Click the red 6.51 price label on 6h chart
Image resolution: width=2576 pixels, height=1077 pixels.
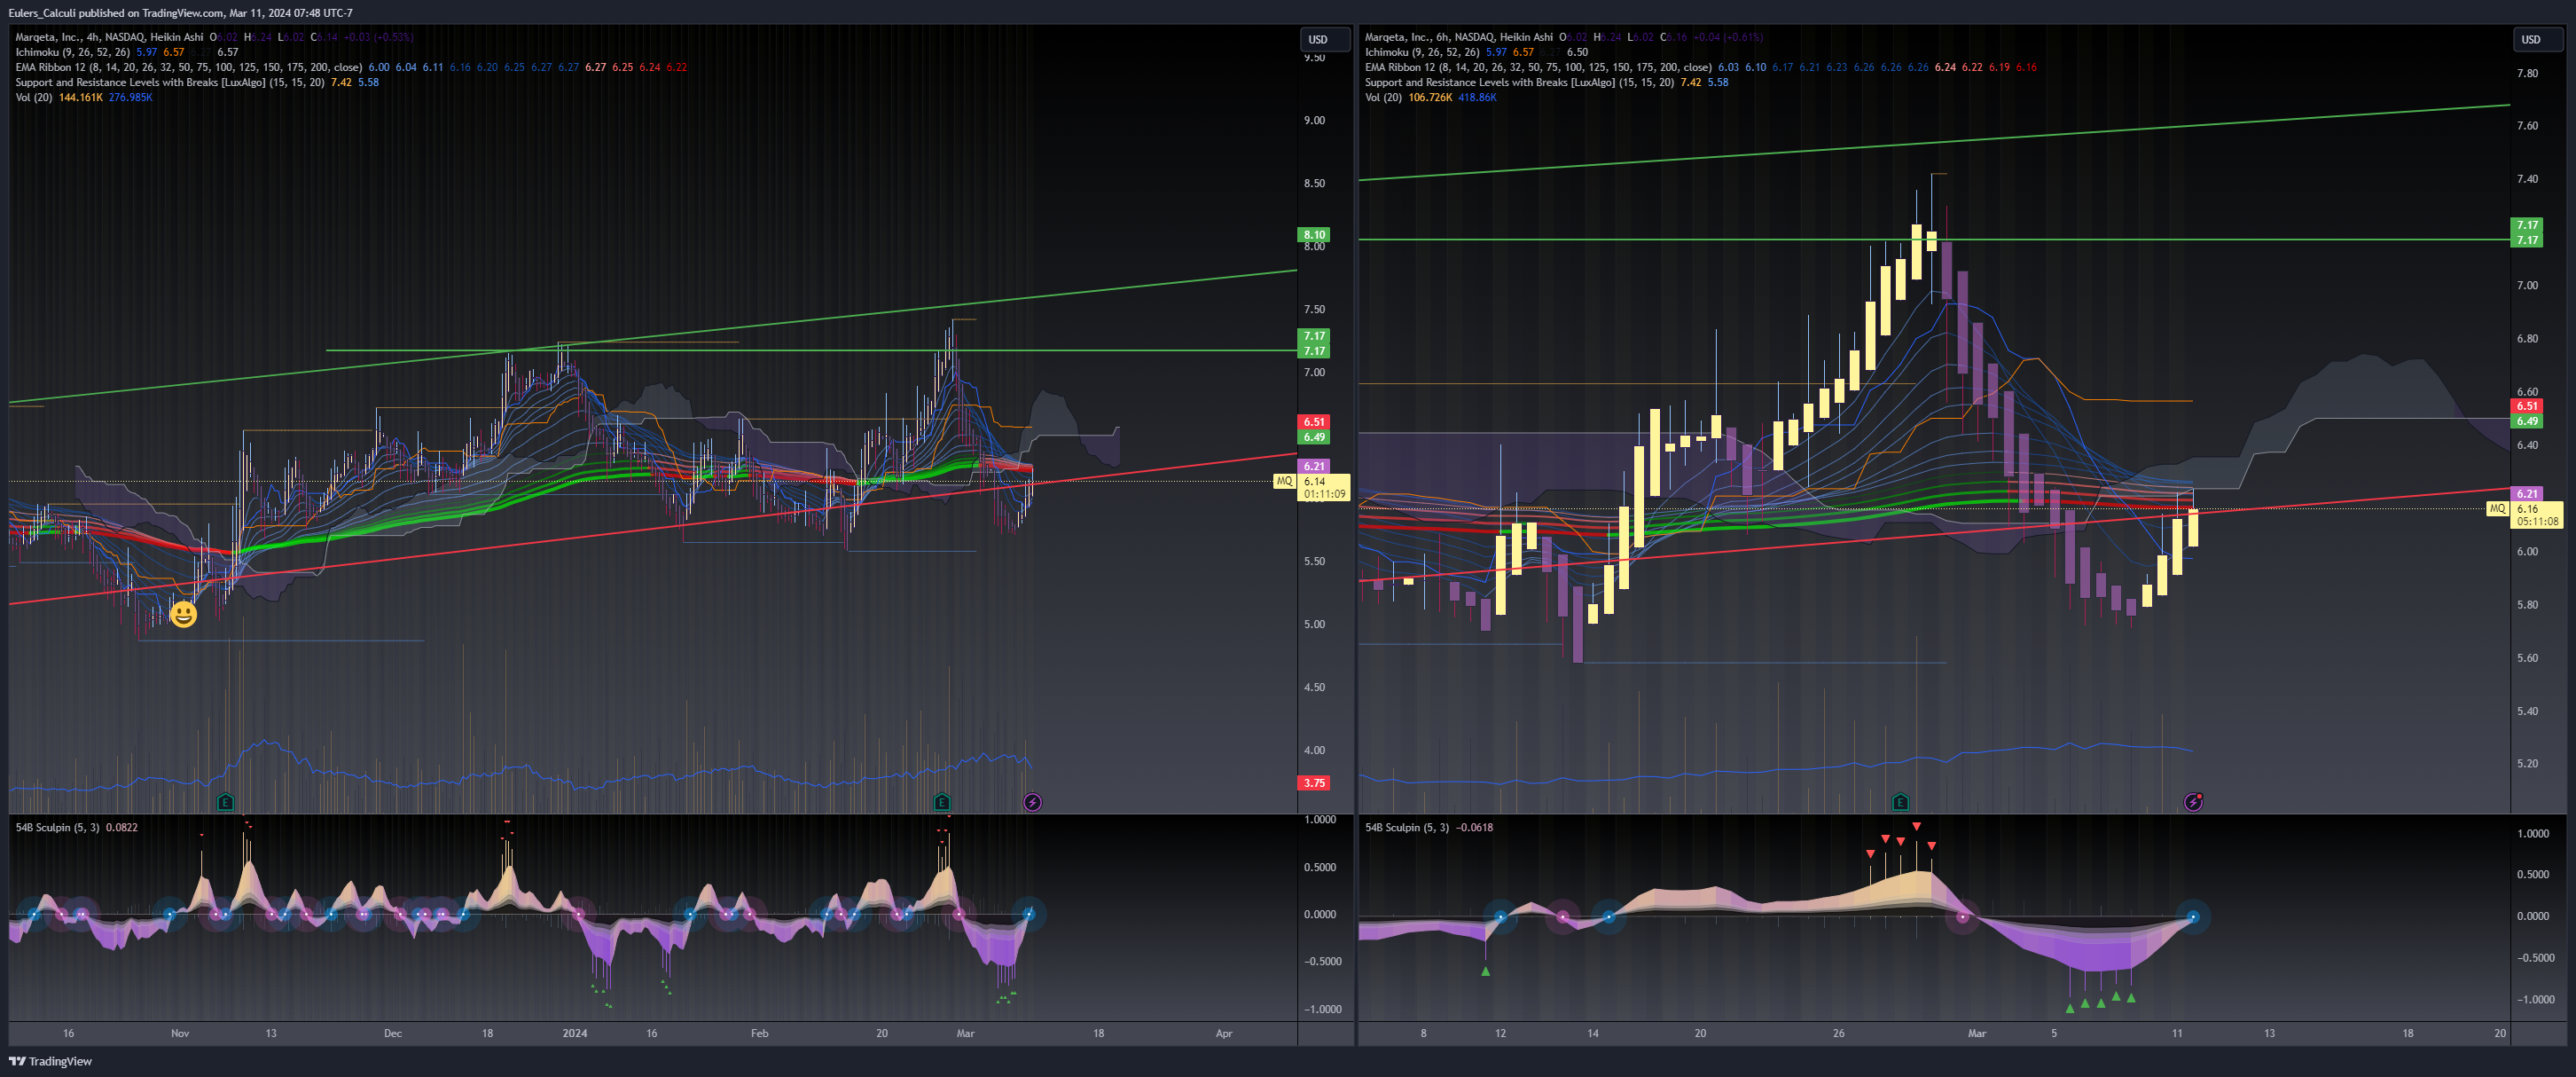click(2527, 406)
